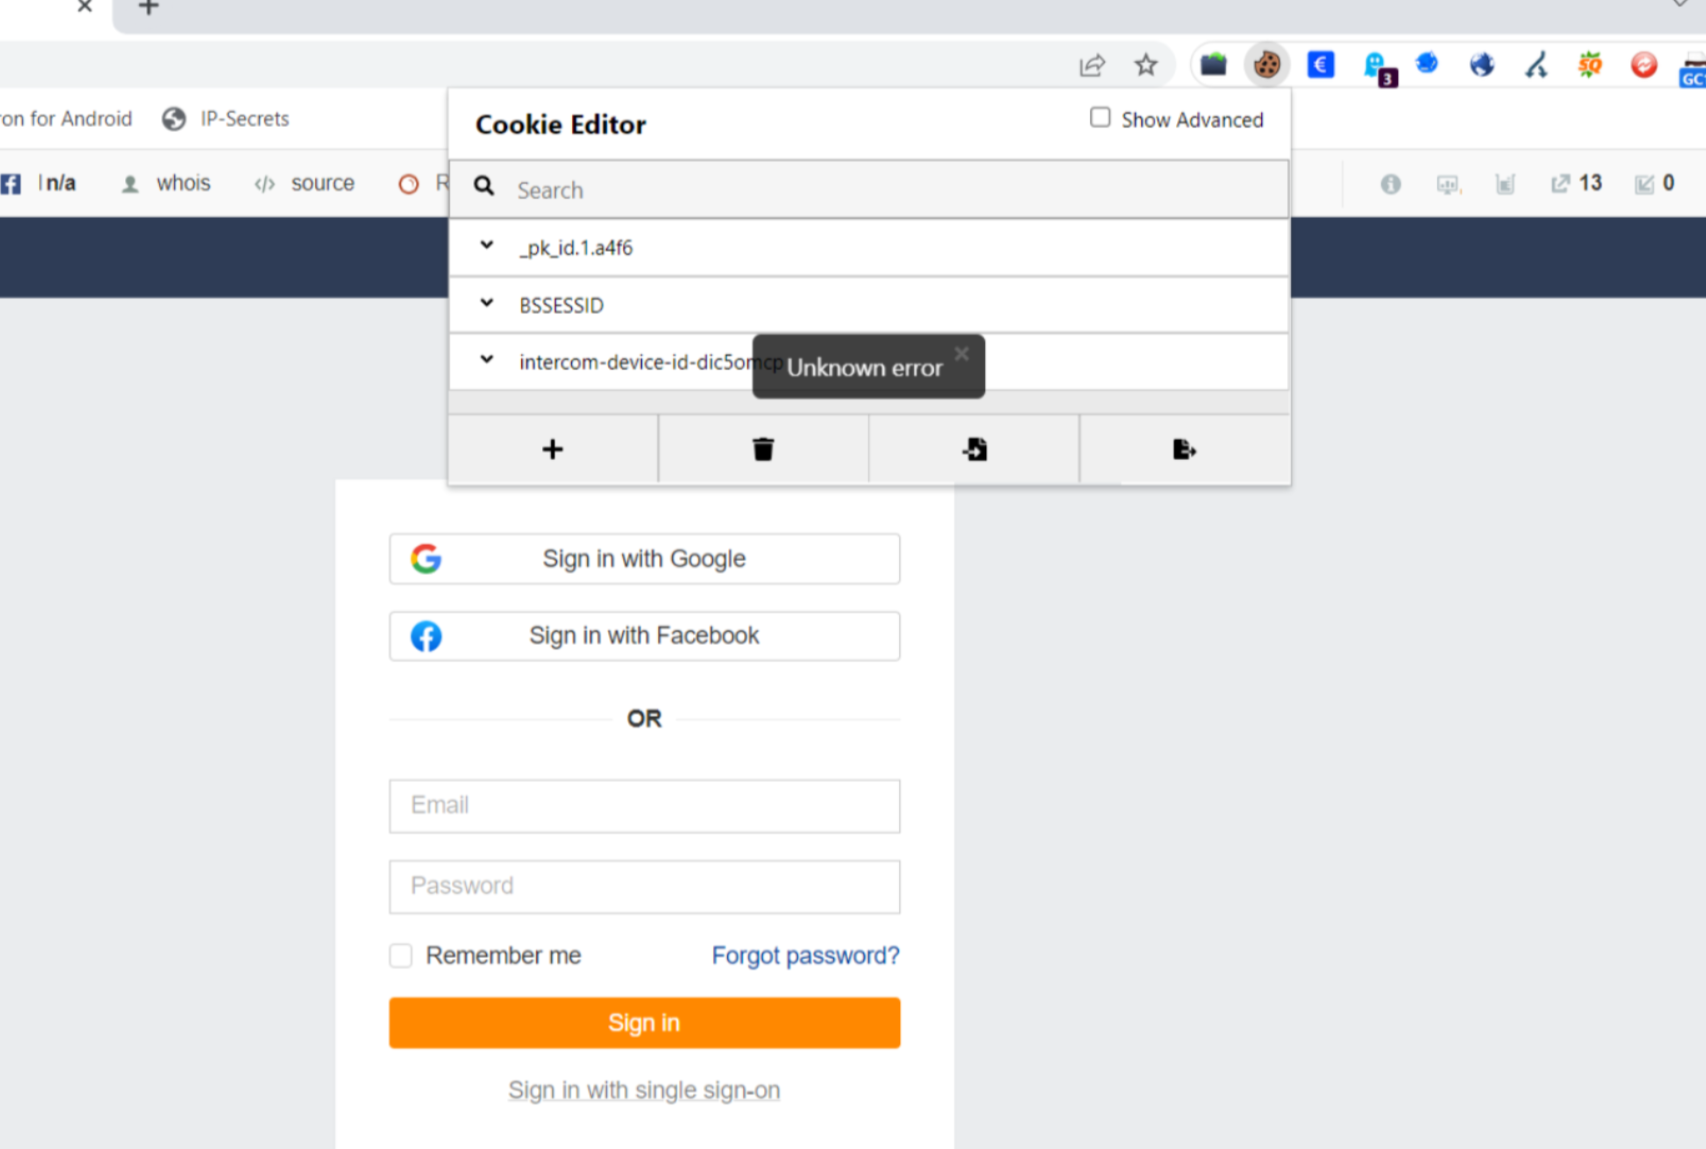This screenshot has height=1149, width=1706.
Task: Dismiss the Unknown error notification
Action: click(x=961, y=353)
